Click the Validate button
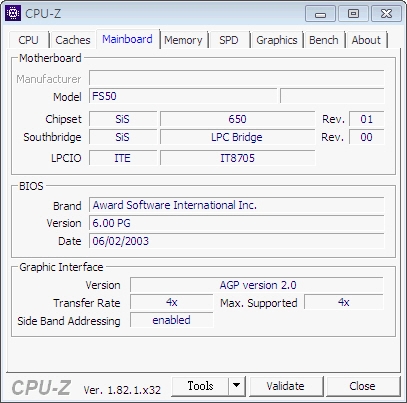 coord(286,386)
